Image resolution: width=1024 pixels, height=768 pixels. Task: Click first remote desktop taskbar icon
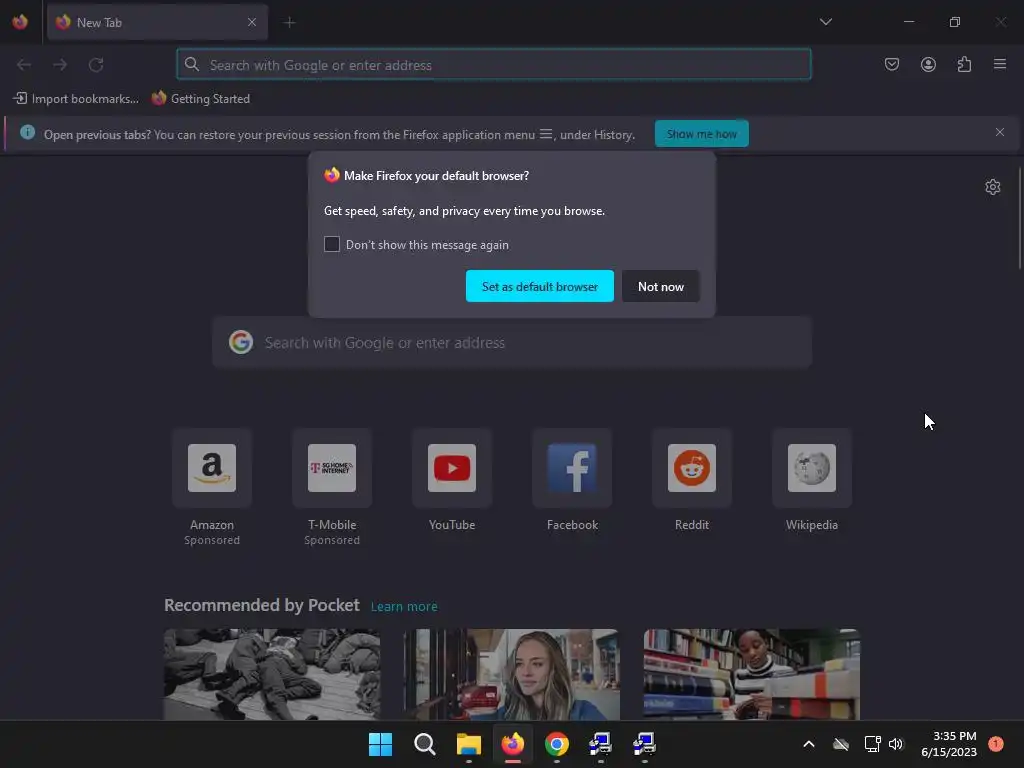(600, 744)
